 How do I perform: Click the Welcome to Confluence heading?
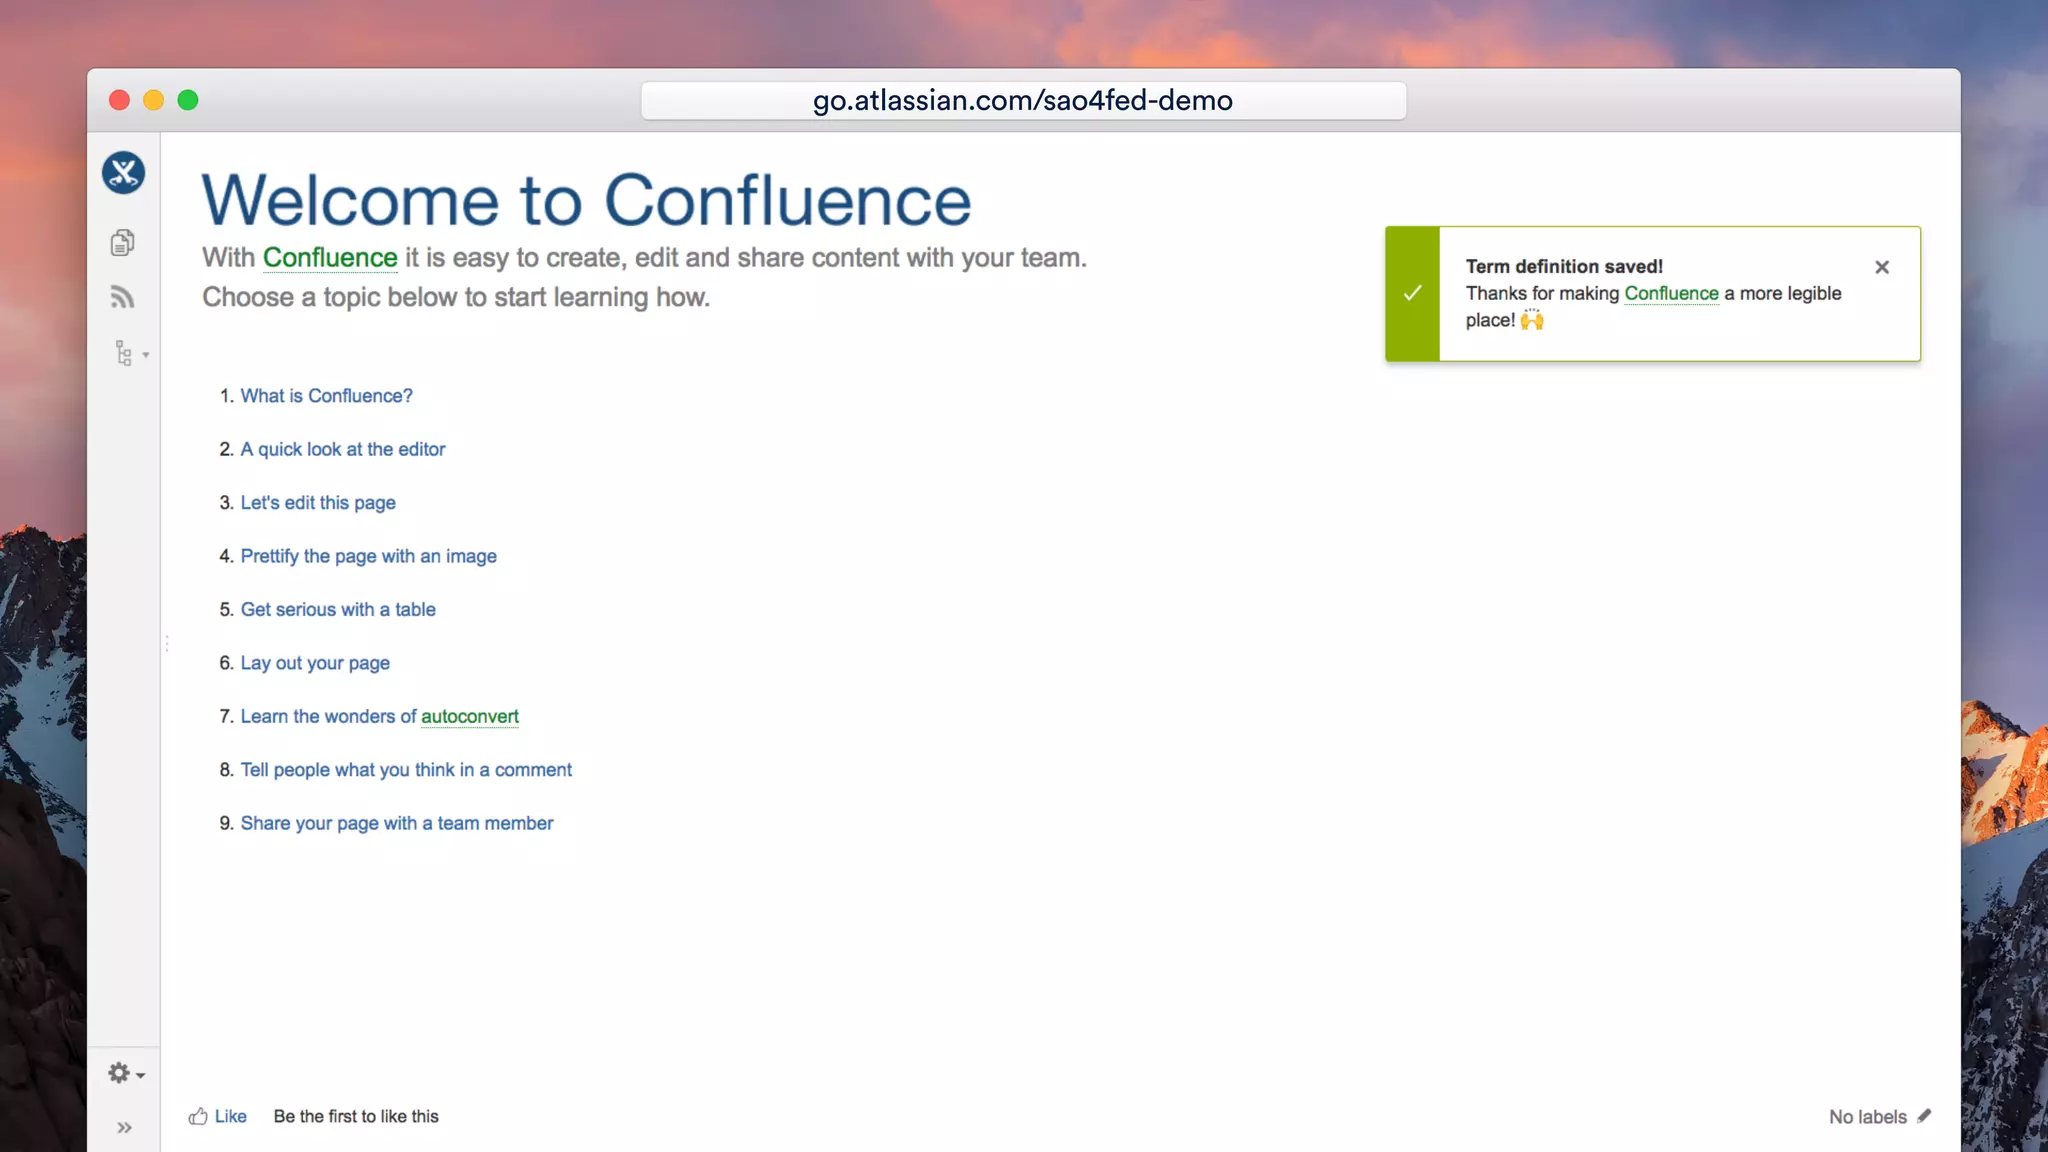586,199
